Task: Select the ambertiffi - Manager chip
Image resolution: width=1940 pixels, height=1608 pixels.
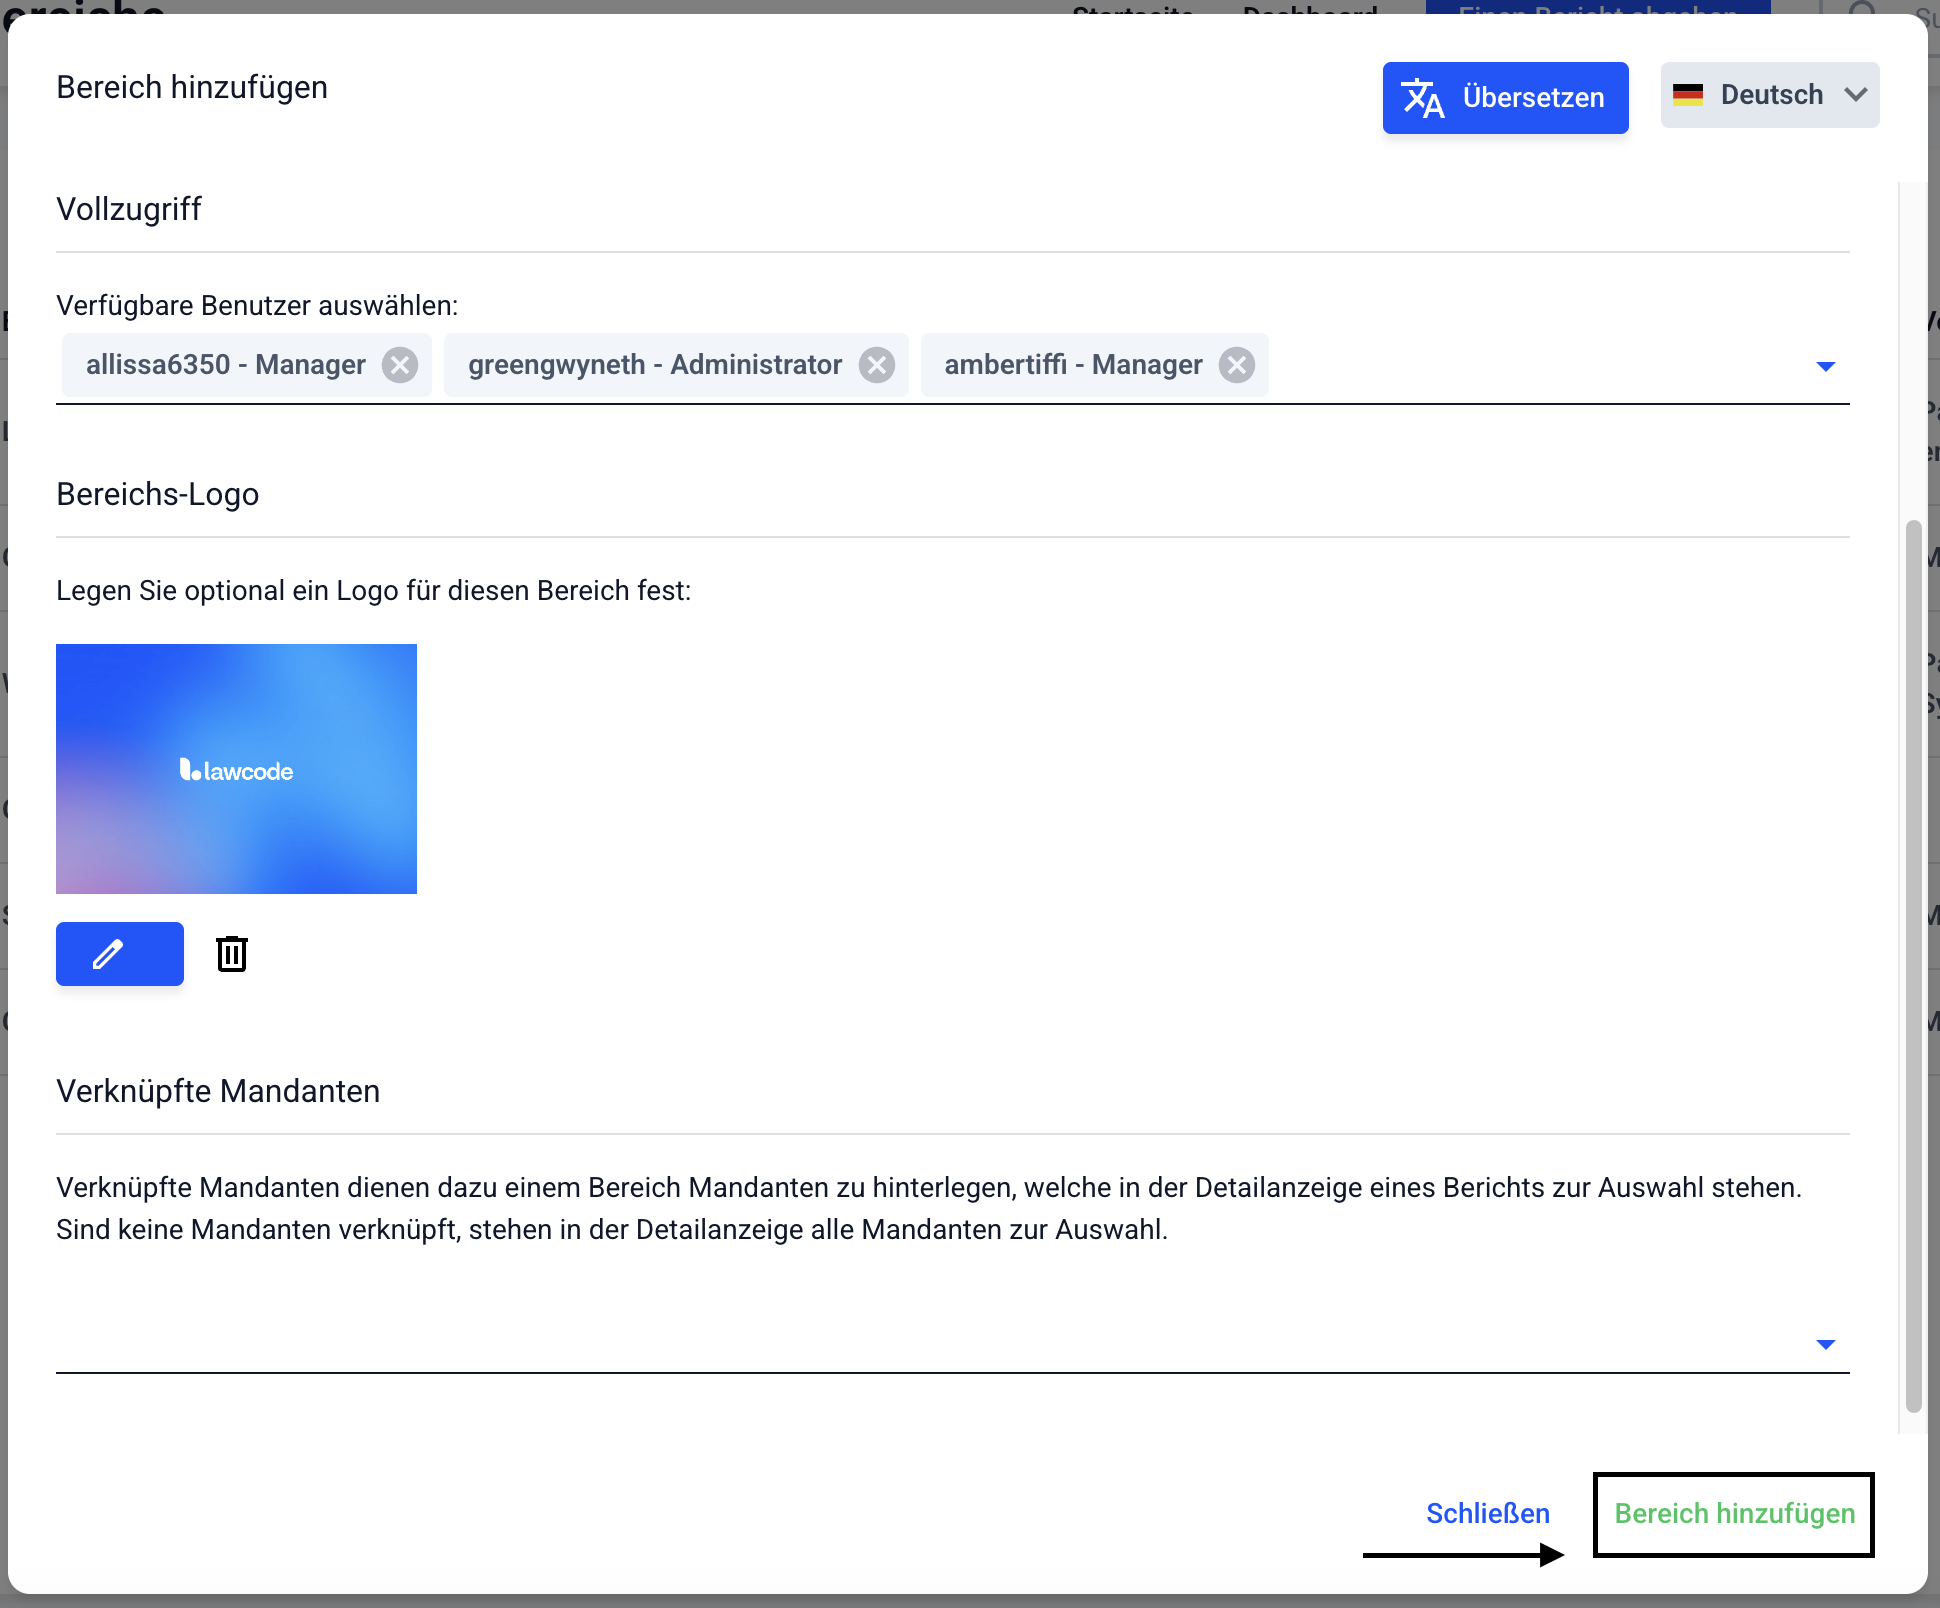Action: point(1073,365)
